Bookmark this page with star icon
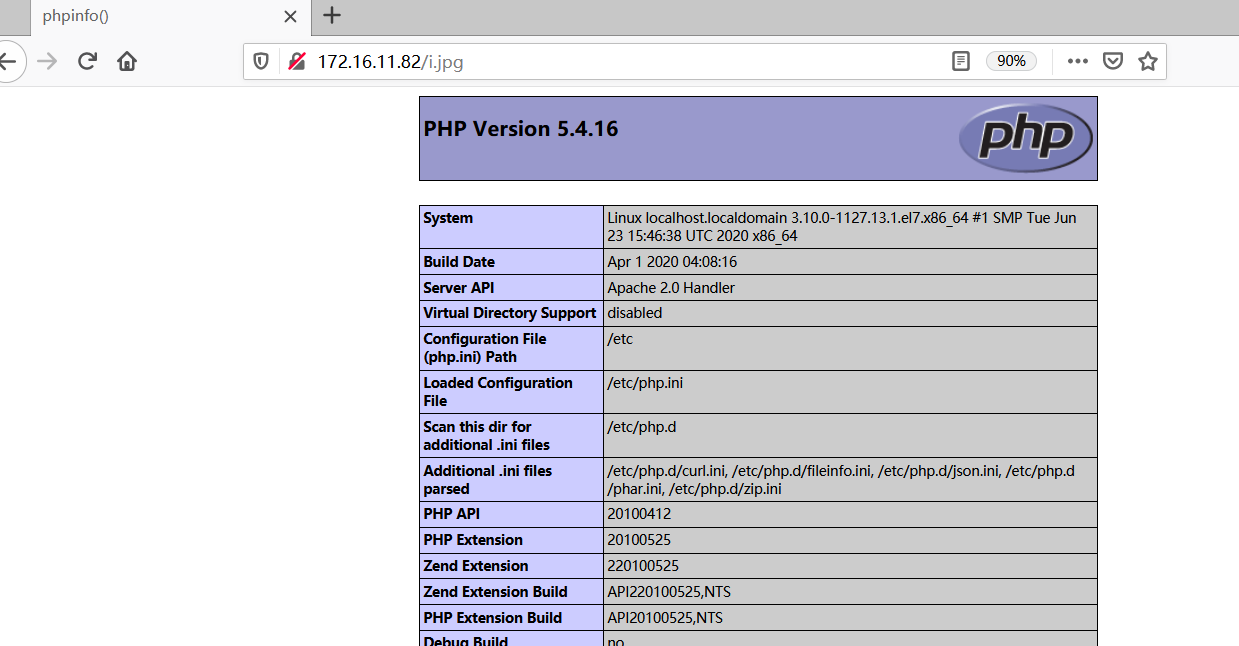The image size is (1239, 646). point(1147,61)
